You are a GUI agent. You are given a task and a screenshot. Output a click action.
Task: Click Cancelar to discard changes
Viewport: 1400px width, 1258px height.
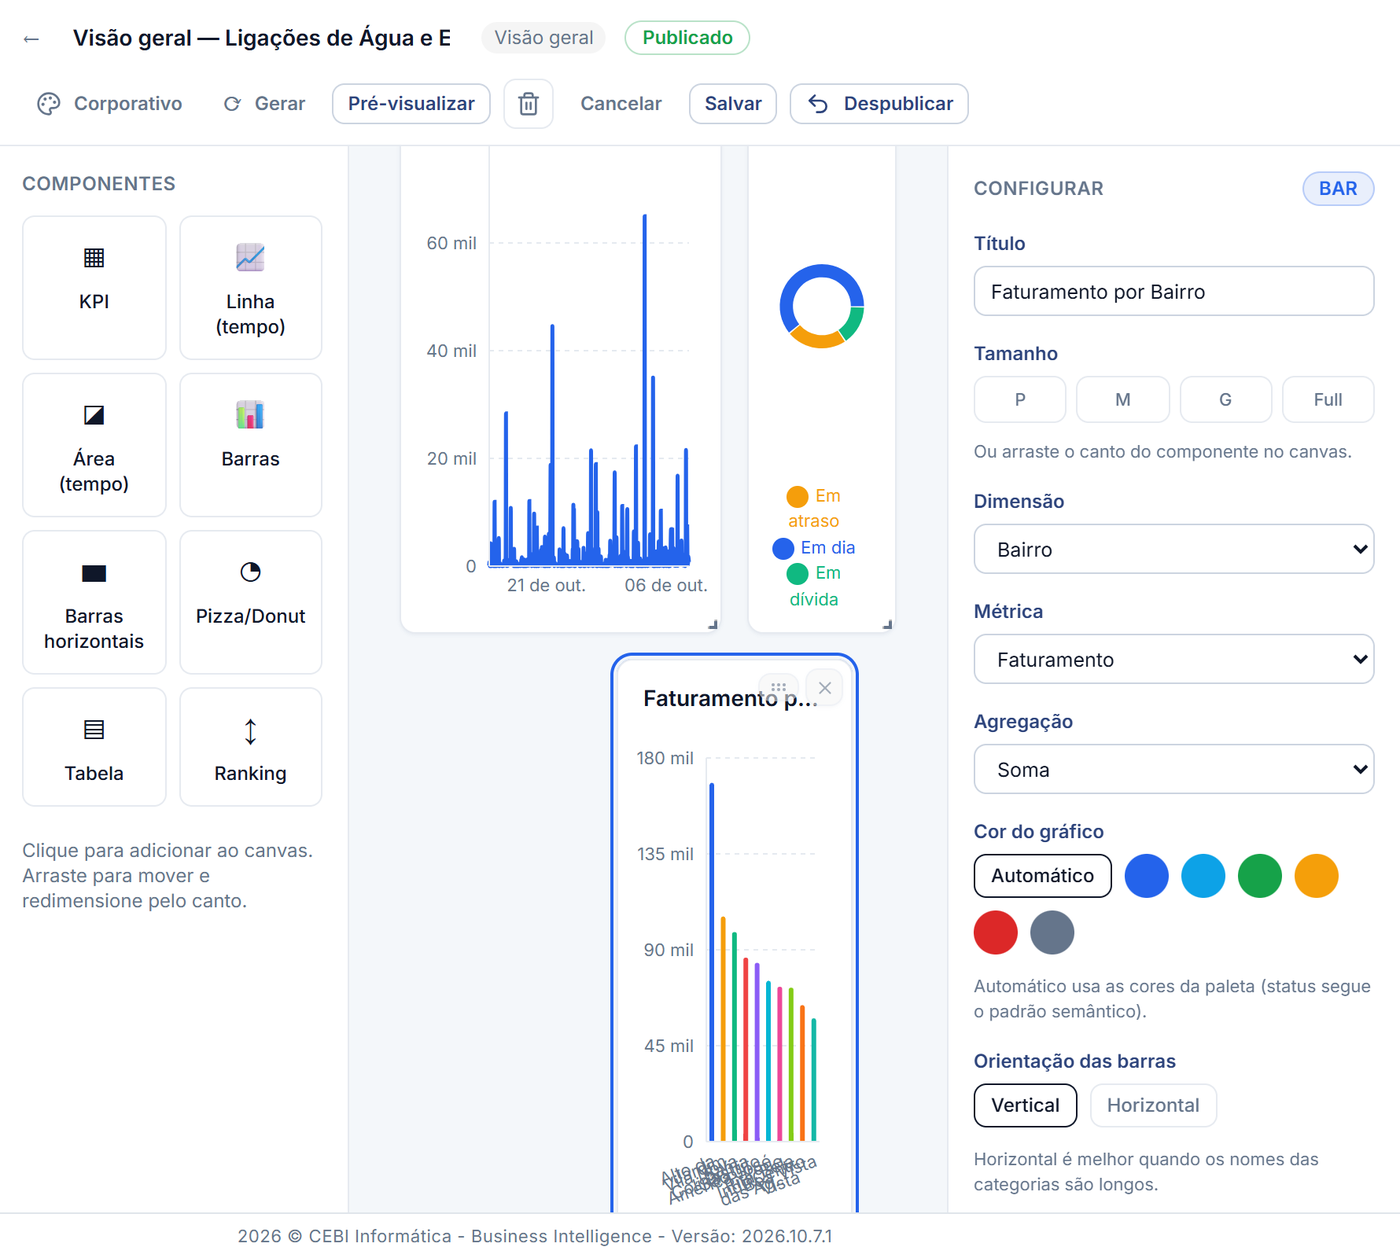(621, 104)
